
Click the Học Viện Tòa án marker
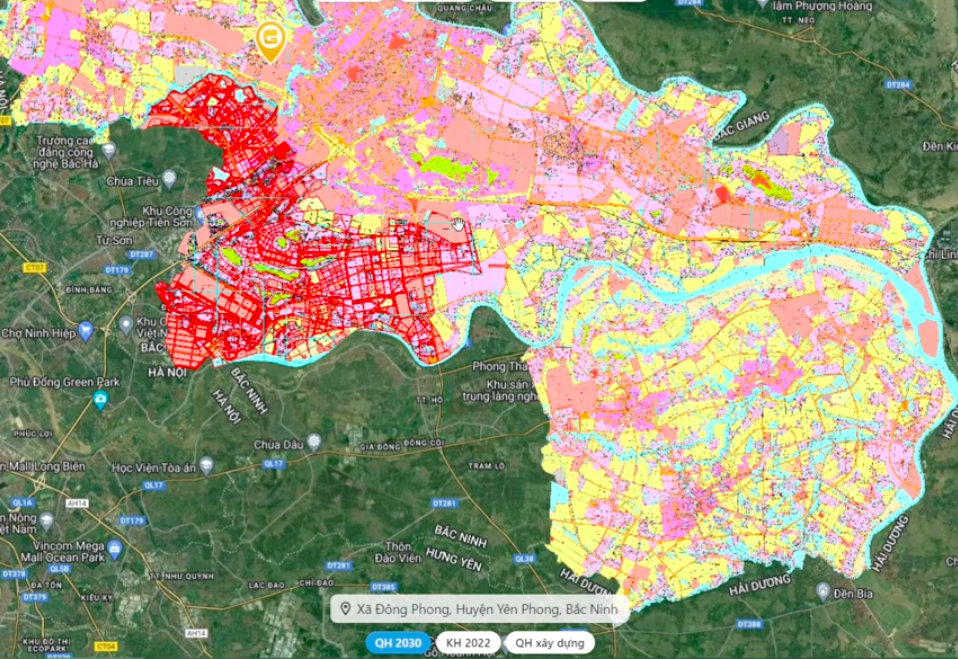(206, 466)
